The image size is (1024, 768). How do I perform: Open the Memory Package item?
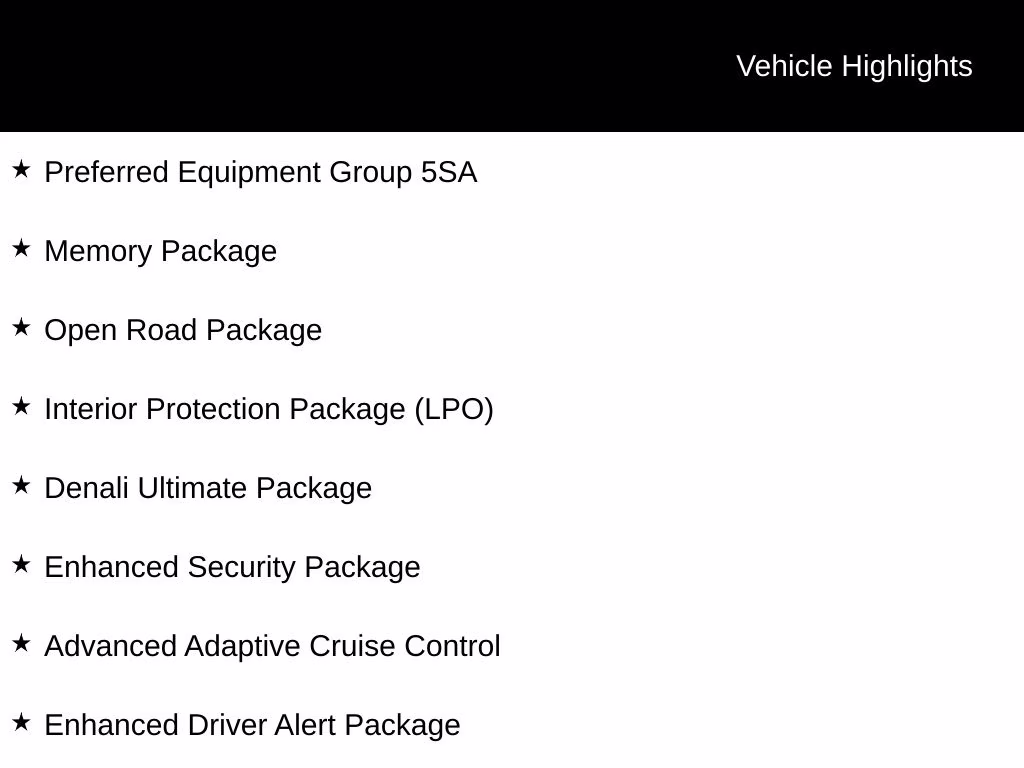161,252
